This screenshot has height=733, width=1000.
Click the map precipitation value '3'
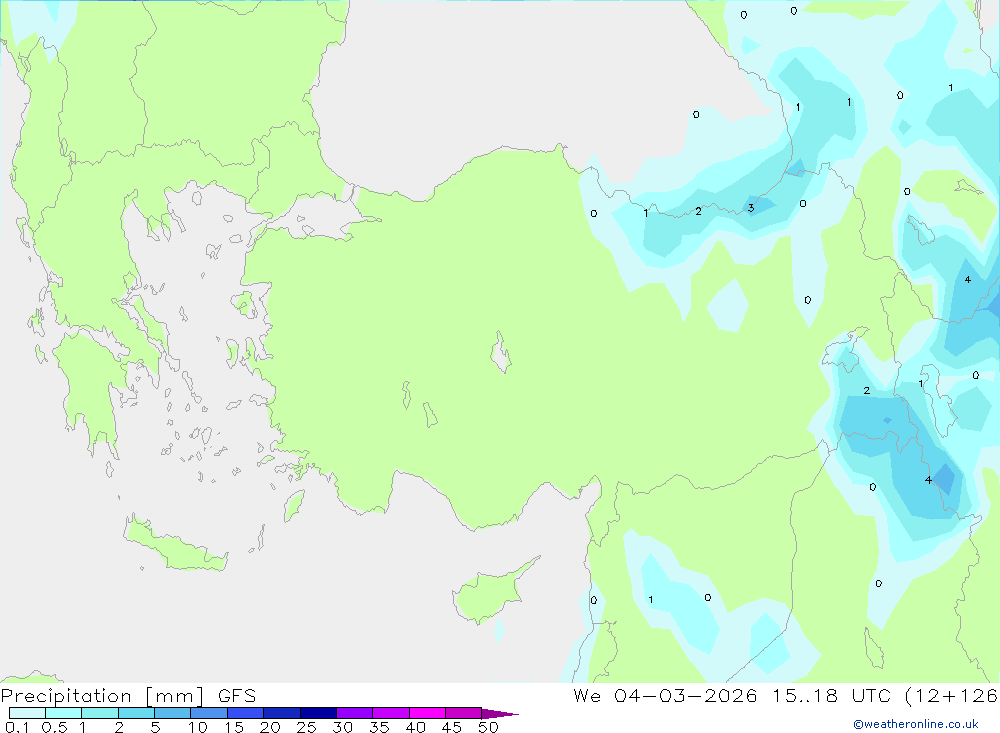pyautogui.click(x=751, y=208)
